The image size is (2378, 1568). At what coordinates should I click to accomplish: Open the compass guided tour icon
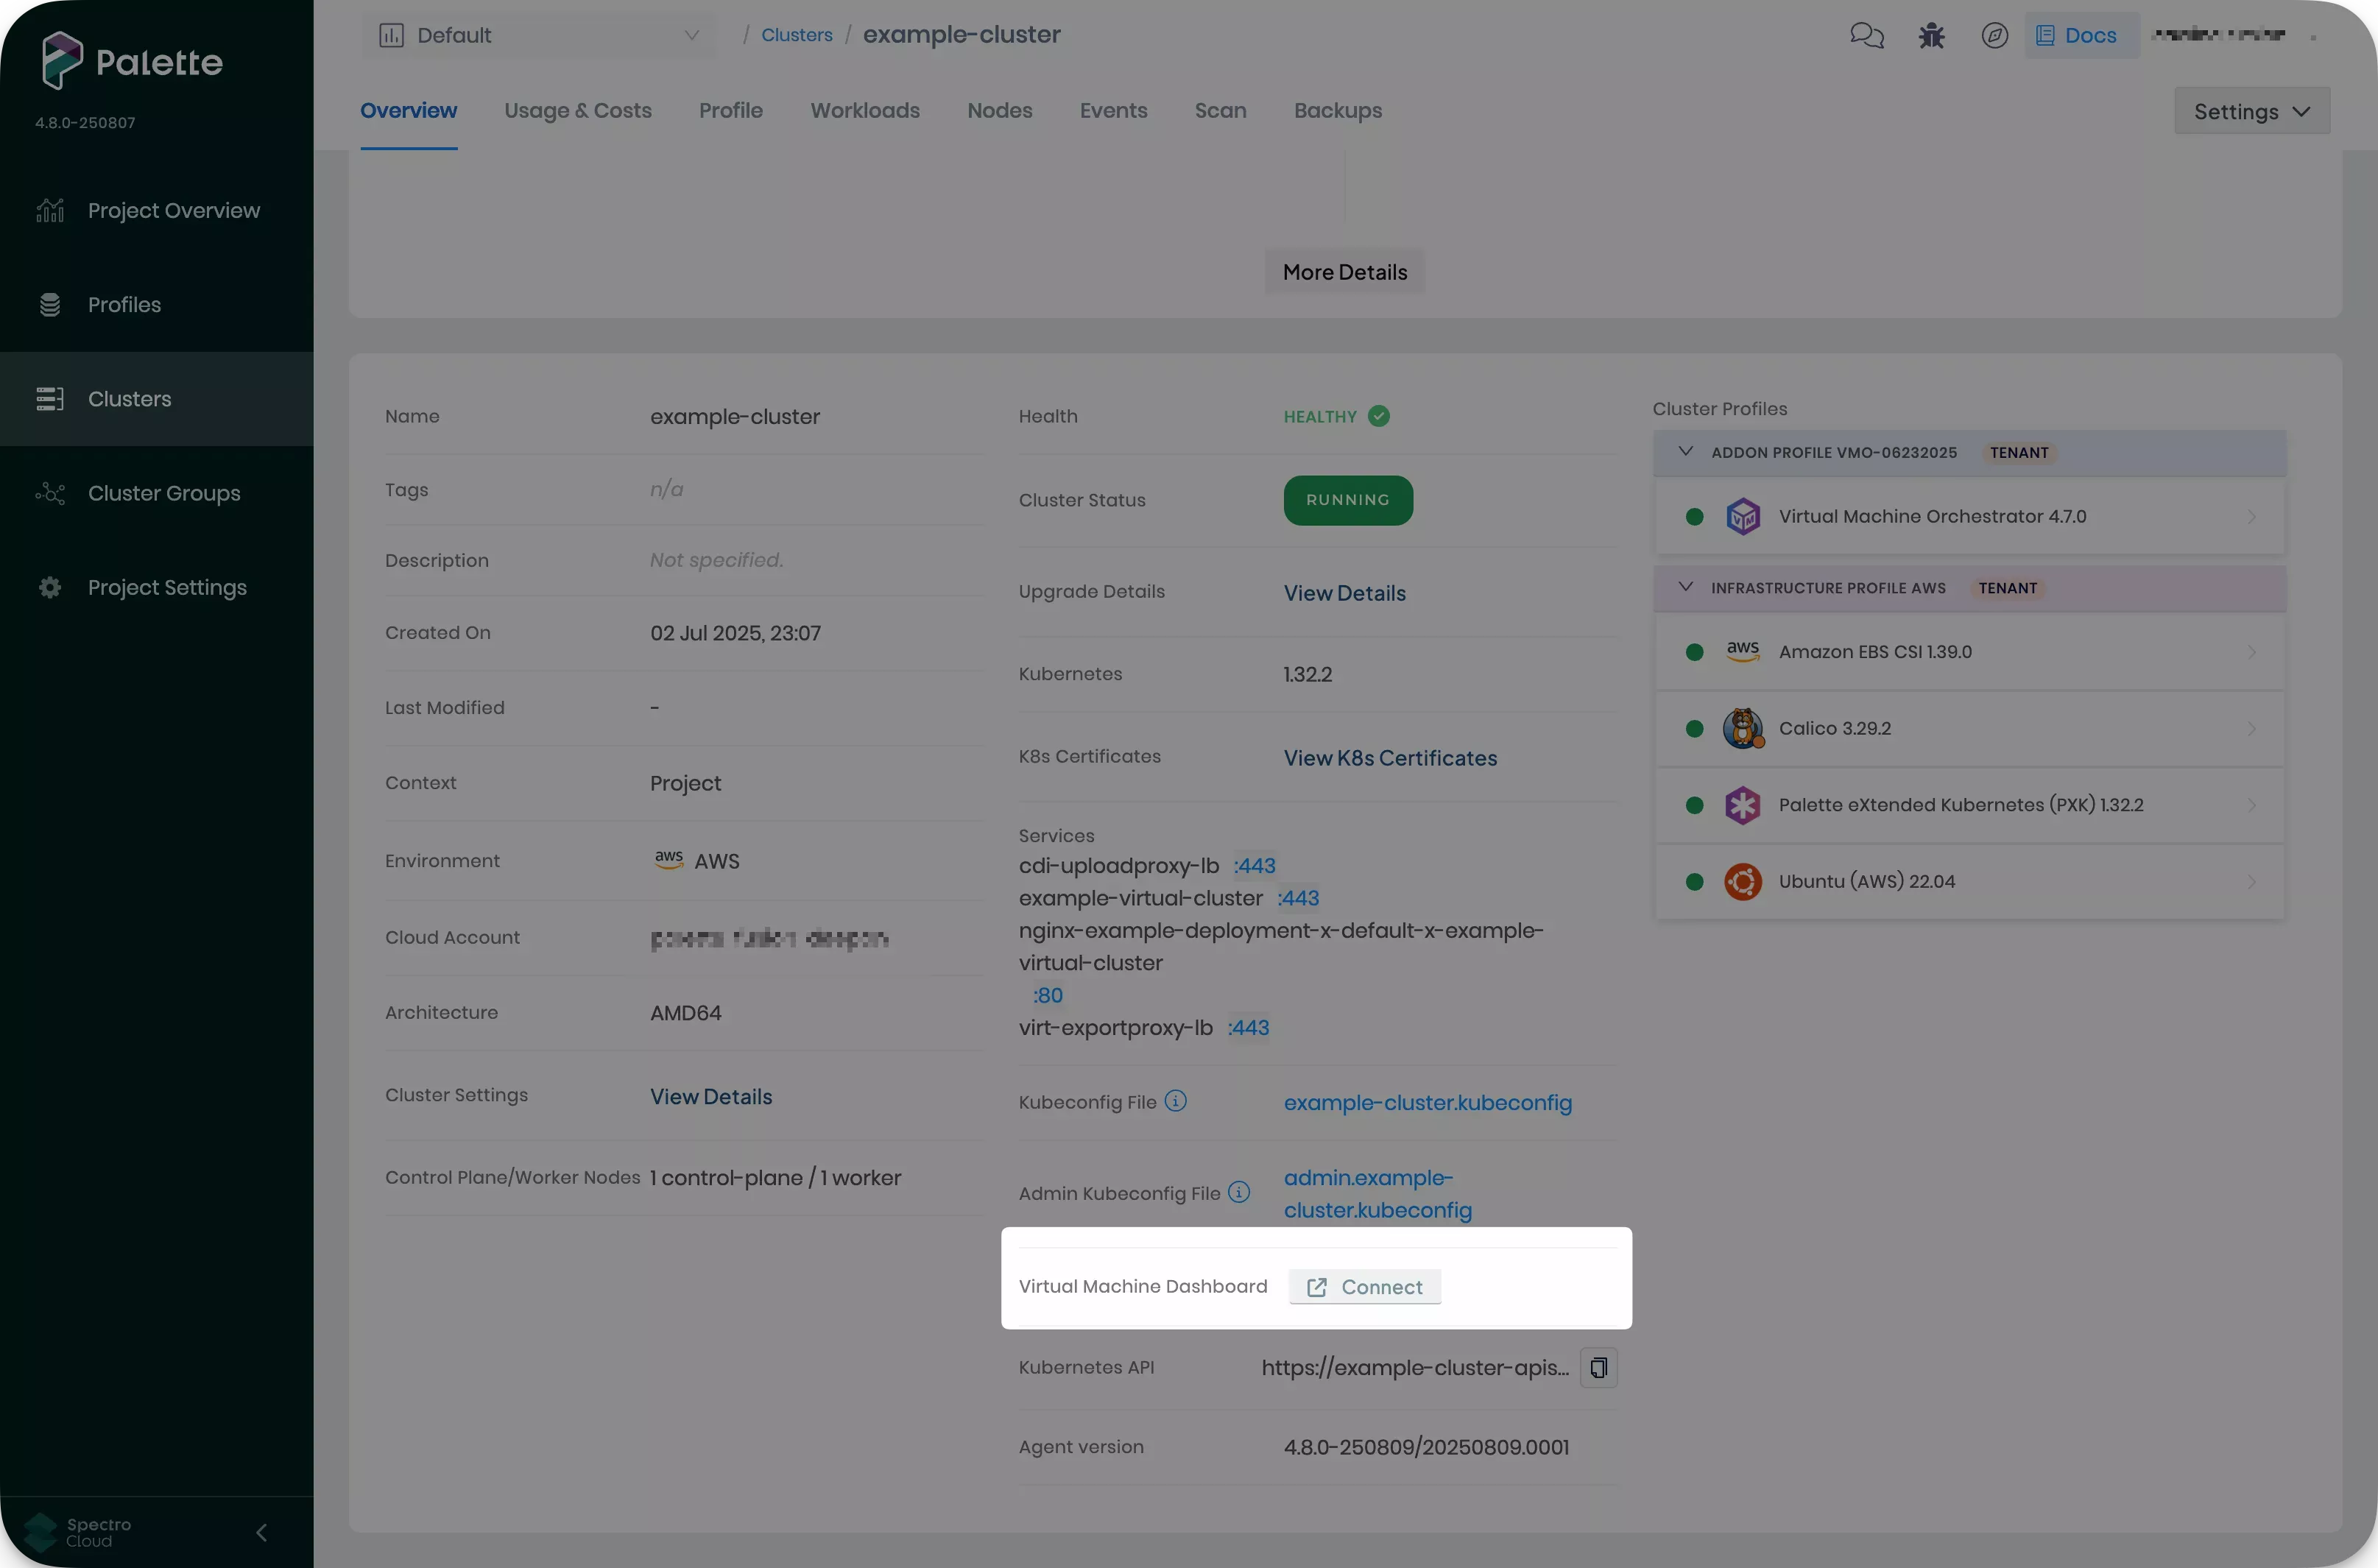(1994, 35)
